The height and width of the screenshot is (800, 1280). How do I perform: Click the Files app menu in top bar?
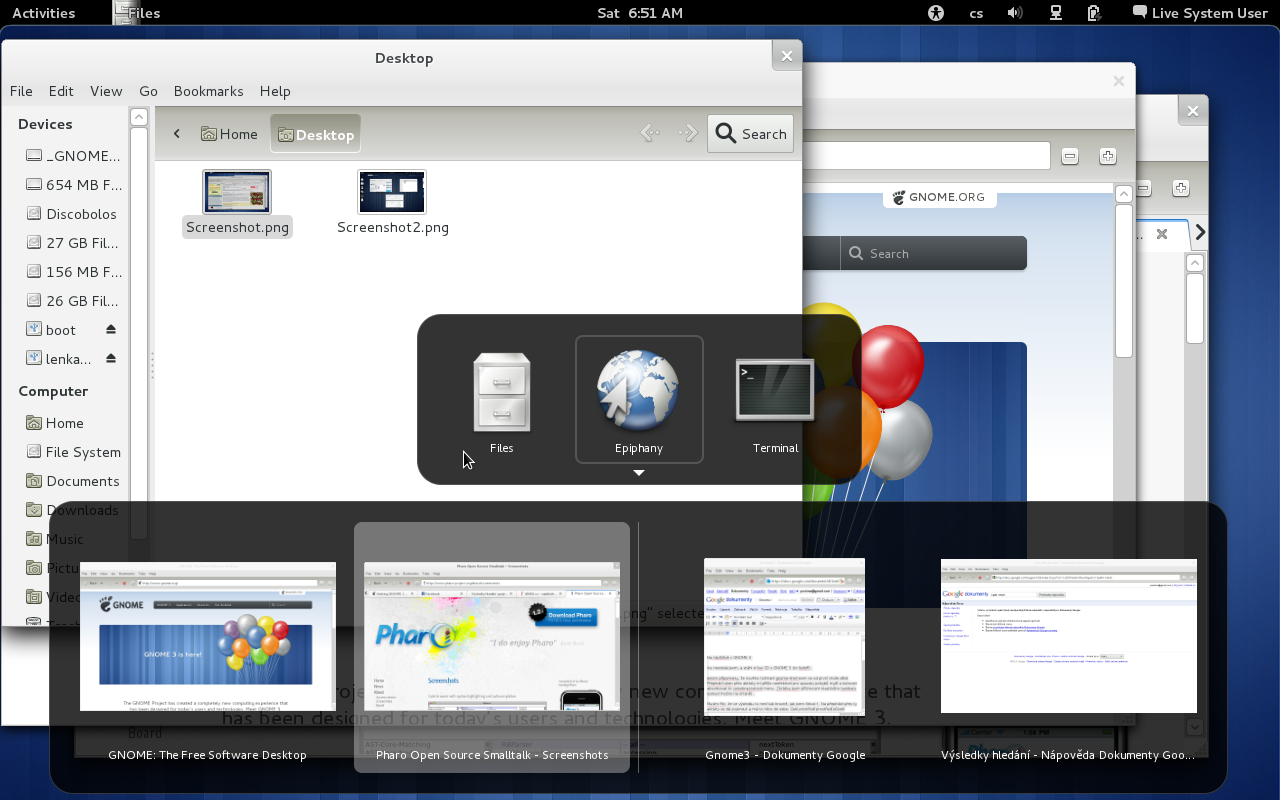click(136, 13)
